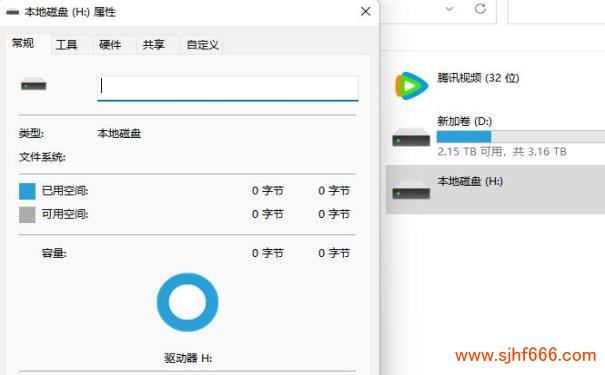Click the drive name input field
Image resolution: width=605 pixels, height=375 pixels.
tap(228, 88)
